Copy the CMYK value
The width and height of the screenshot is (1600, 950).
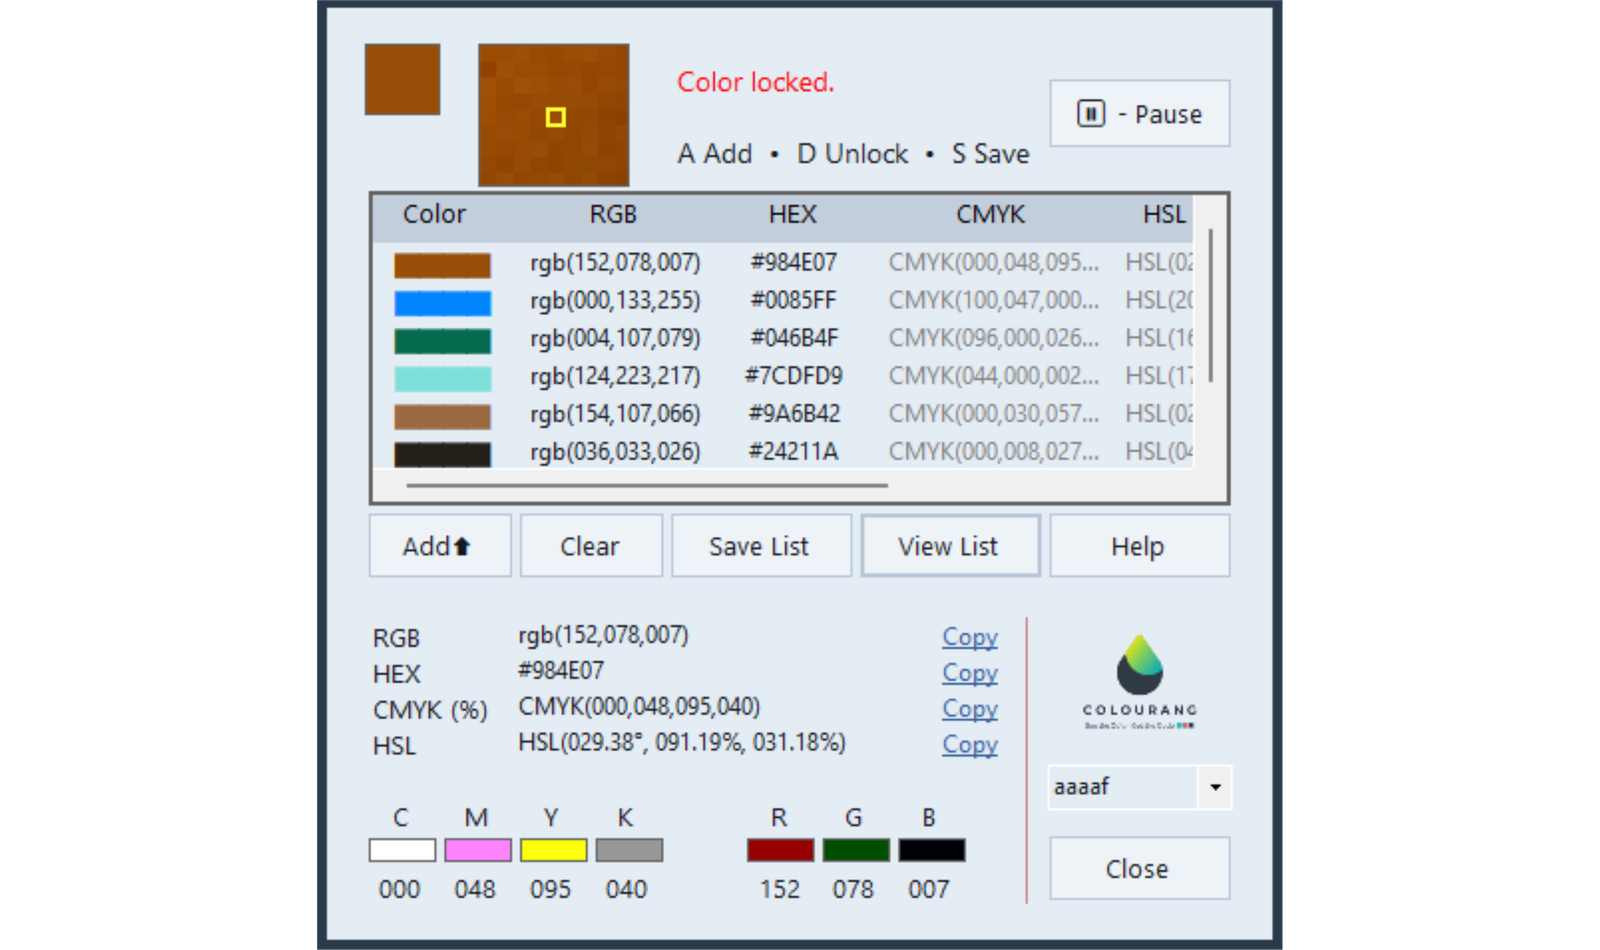coord(970,709)
